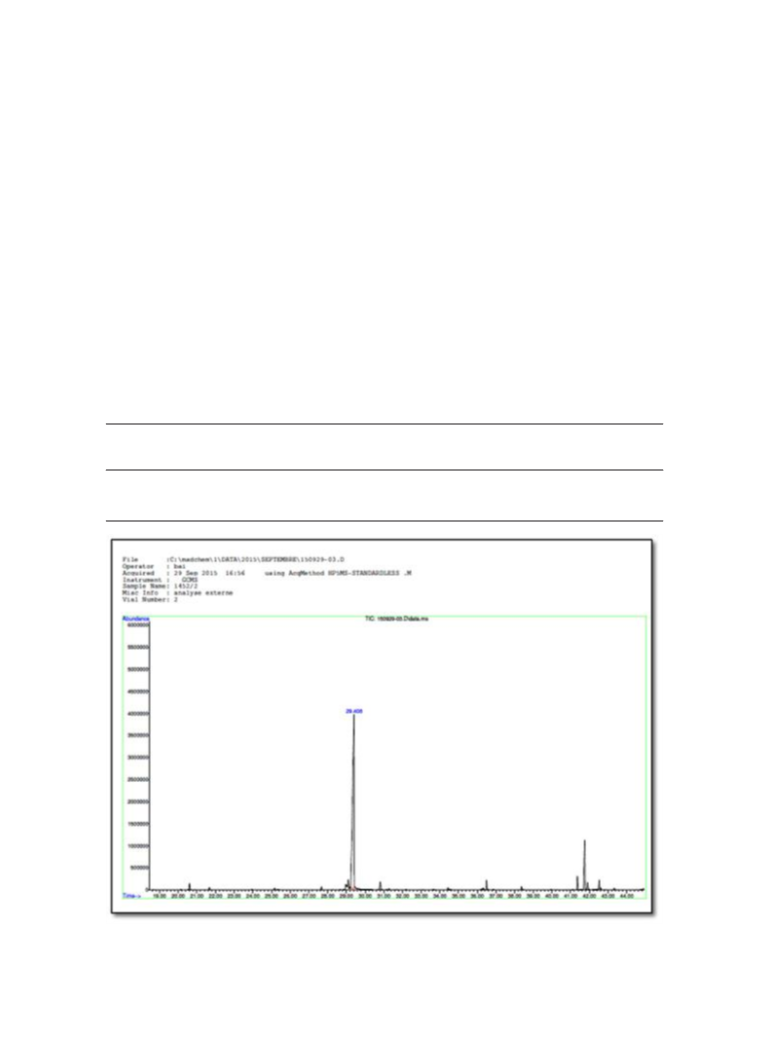The image size is (768, 1056).
Task: Click the File path line in header
Action: click(233, 560)
